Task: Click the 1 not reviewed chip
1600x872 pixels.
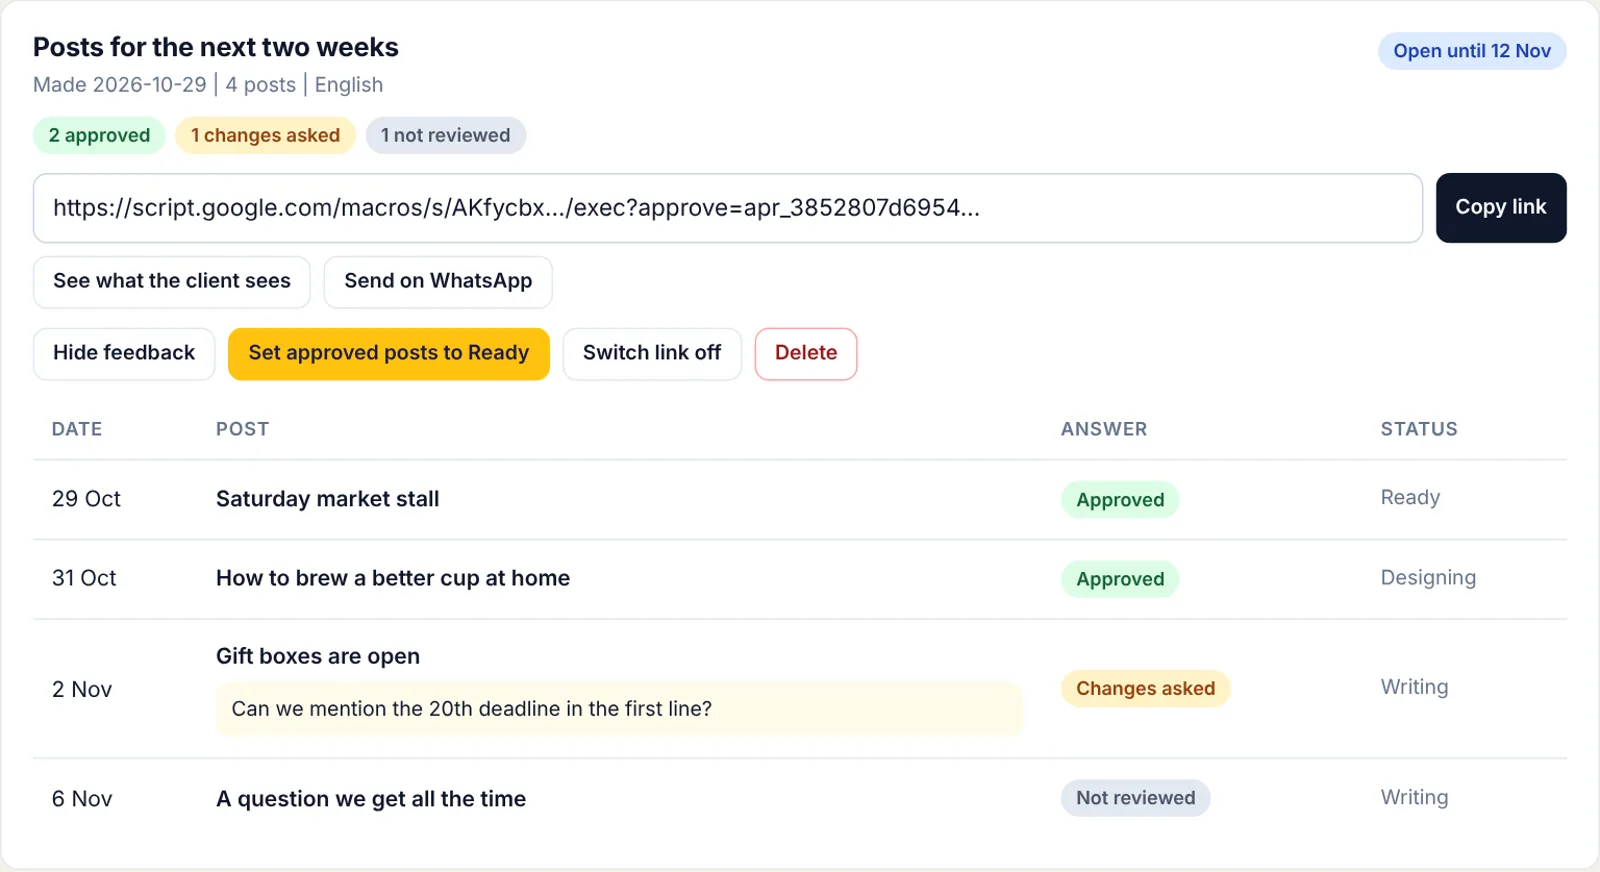Action: [x=445, y=135]
